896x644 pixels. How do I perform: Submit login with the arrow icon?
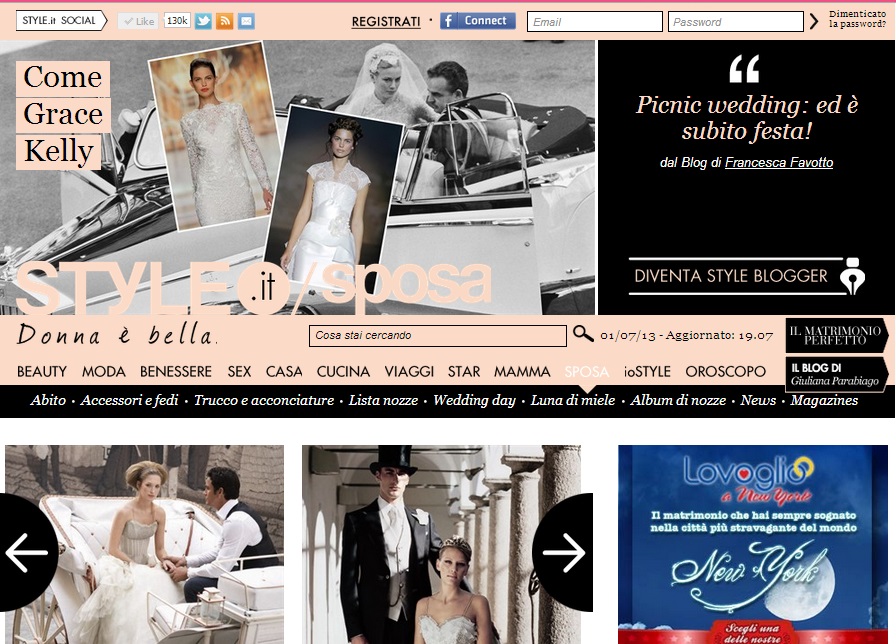(814, 21)
